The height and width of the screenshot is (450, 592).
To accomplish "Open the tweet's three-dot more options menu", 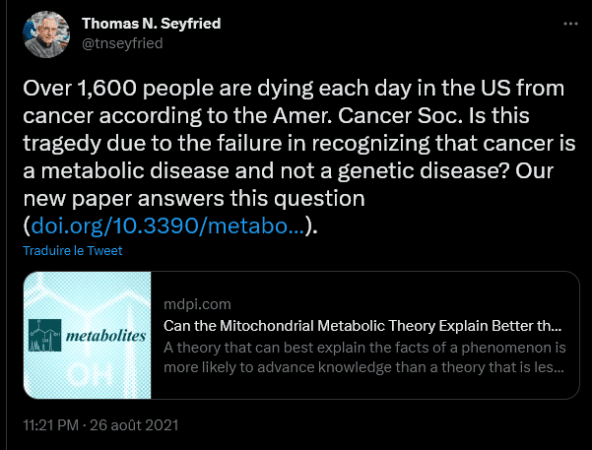I will point(570,24).
